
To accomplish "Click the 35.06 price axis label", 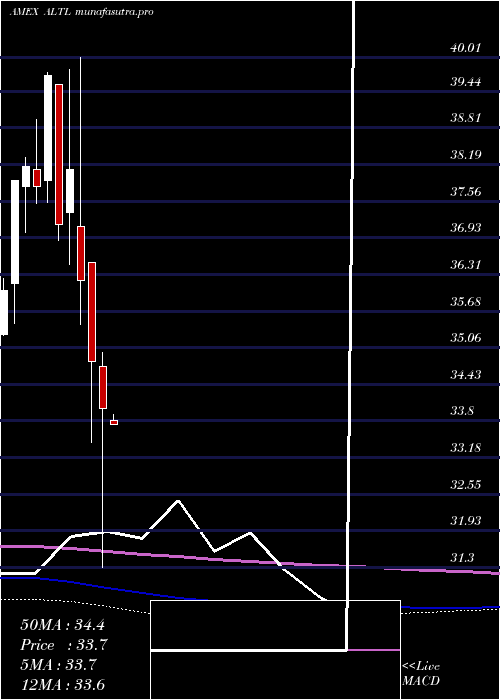I will click(x=466, y=338).
